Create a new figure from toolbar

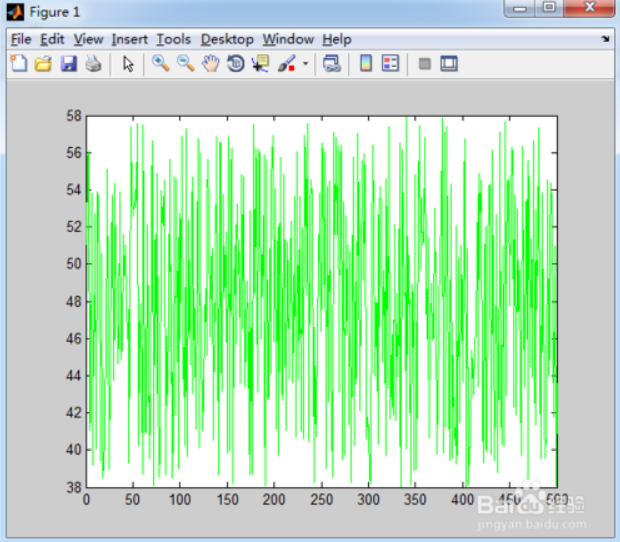(x=19, y=64)
